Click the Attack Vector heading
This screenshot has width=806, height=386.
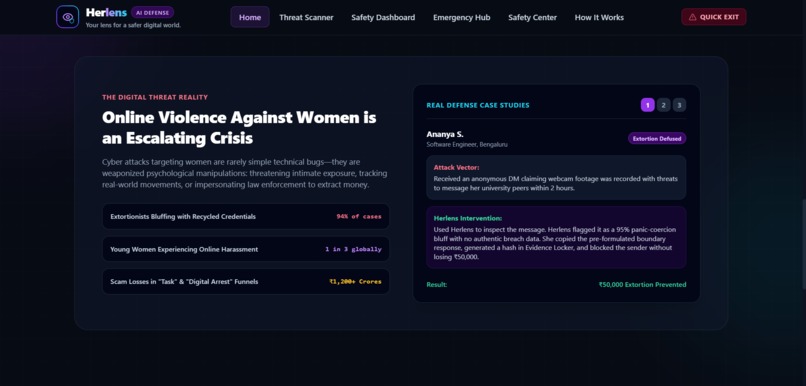coord(456,168)
